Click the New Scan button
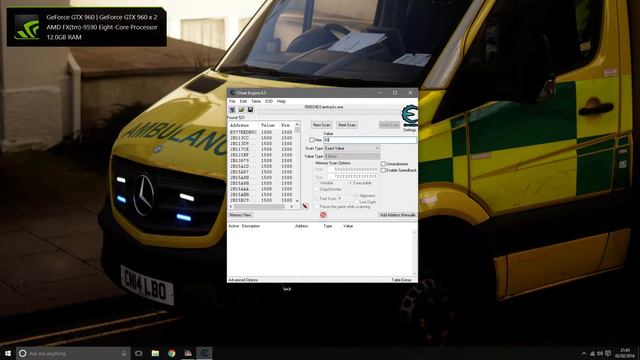Viewport: 640px width, 360px height. tap(321, 125)
